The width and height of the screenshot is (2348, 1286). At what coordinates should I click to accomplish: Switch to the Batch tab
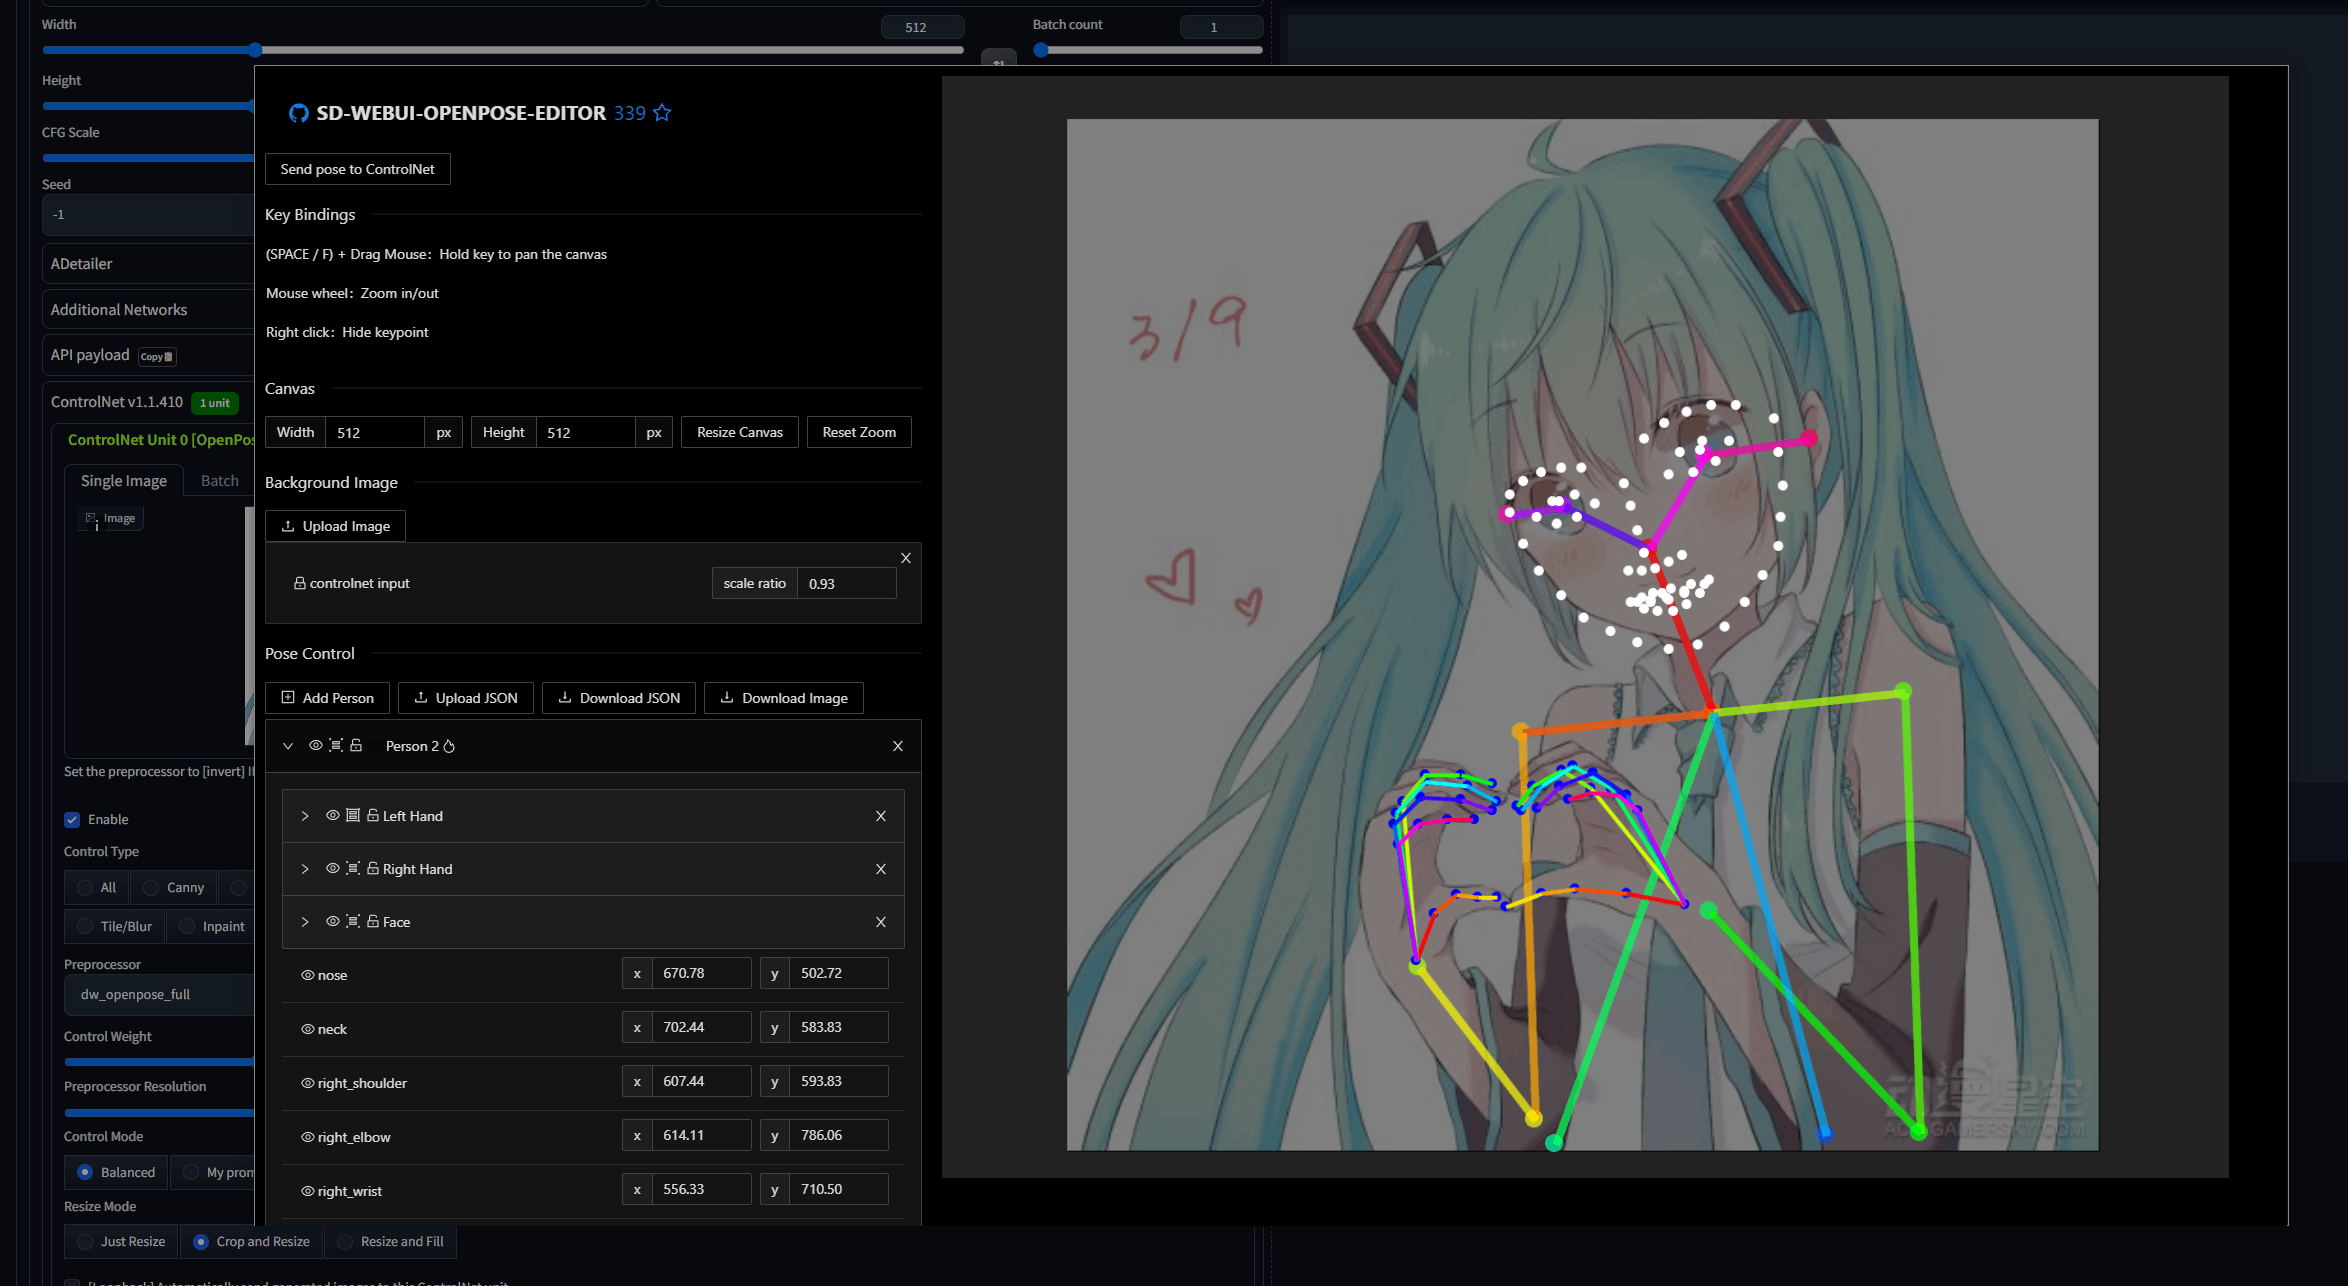(x=219, y=481)
